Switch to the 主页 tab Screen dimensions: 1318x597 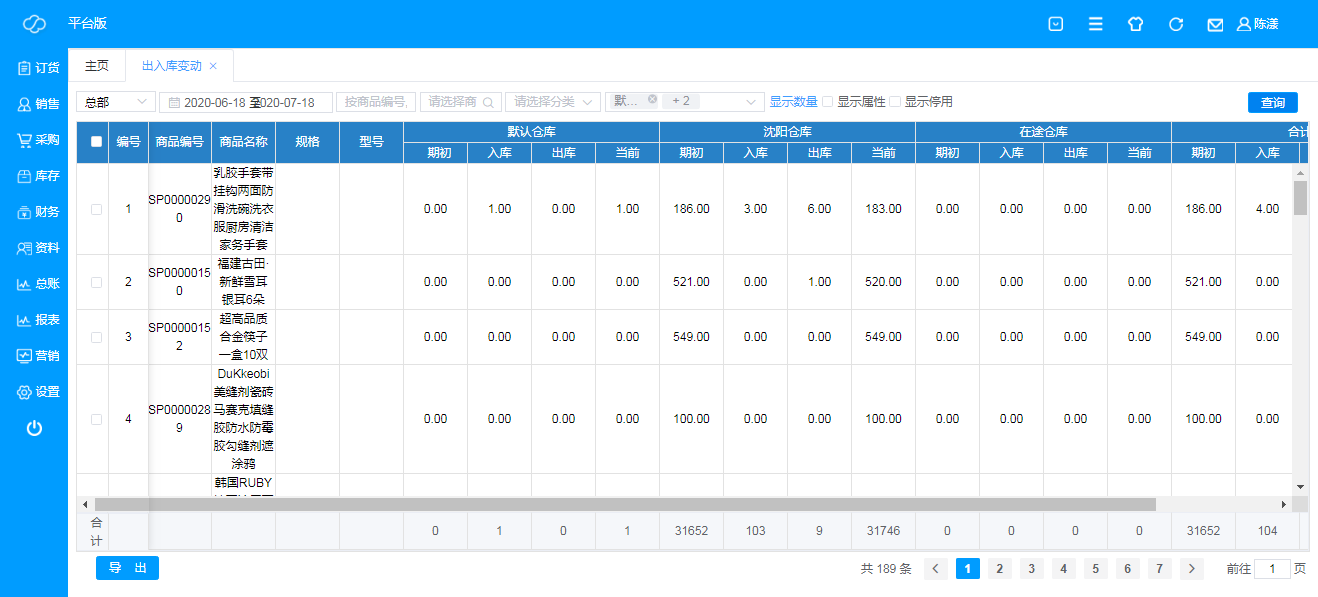[x=97, y=66]
